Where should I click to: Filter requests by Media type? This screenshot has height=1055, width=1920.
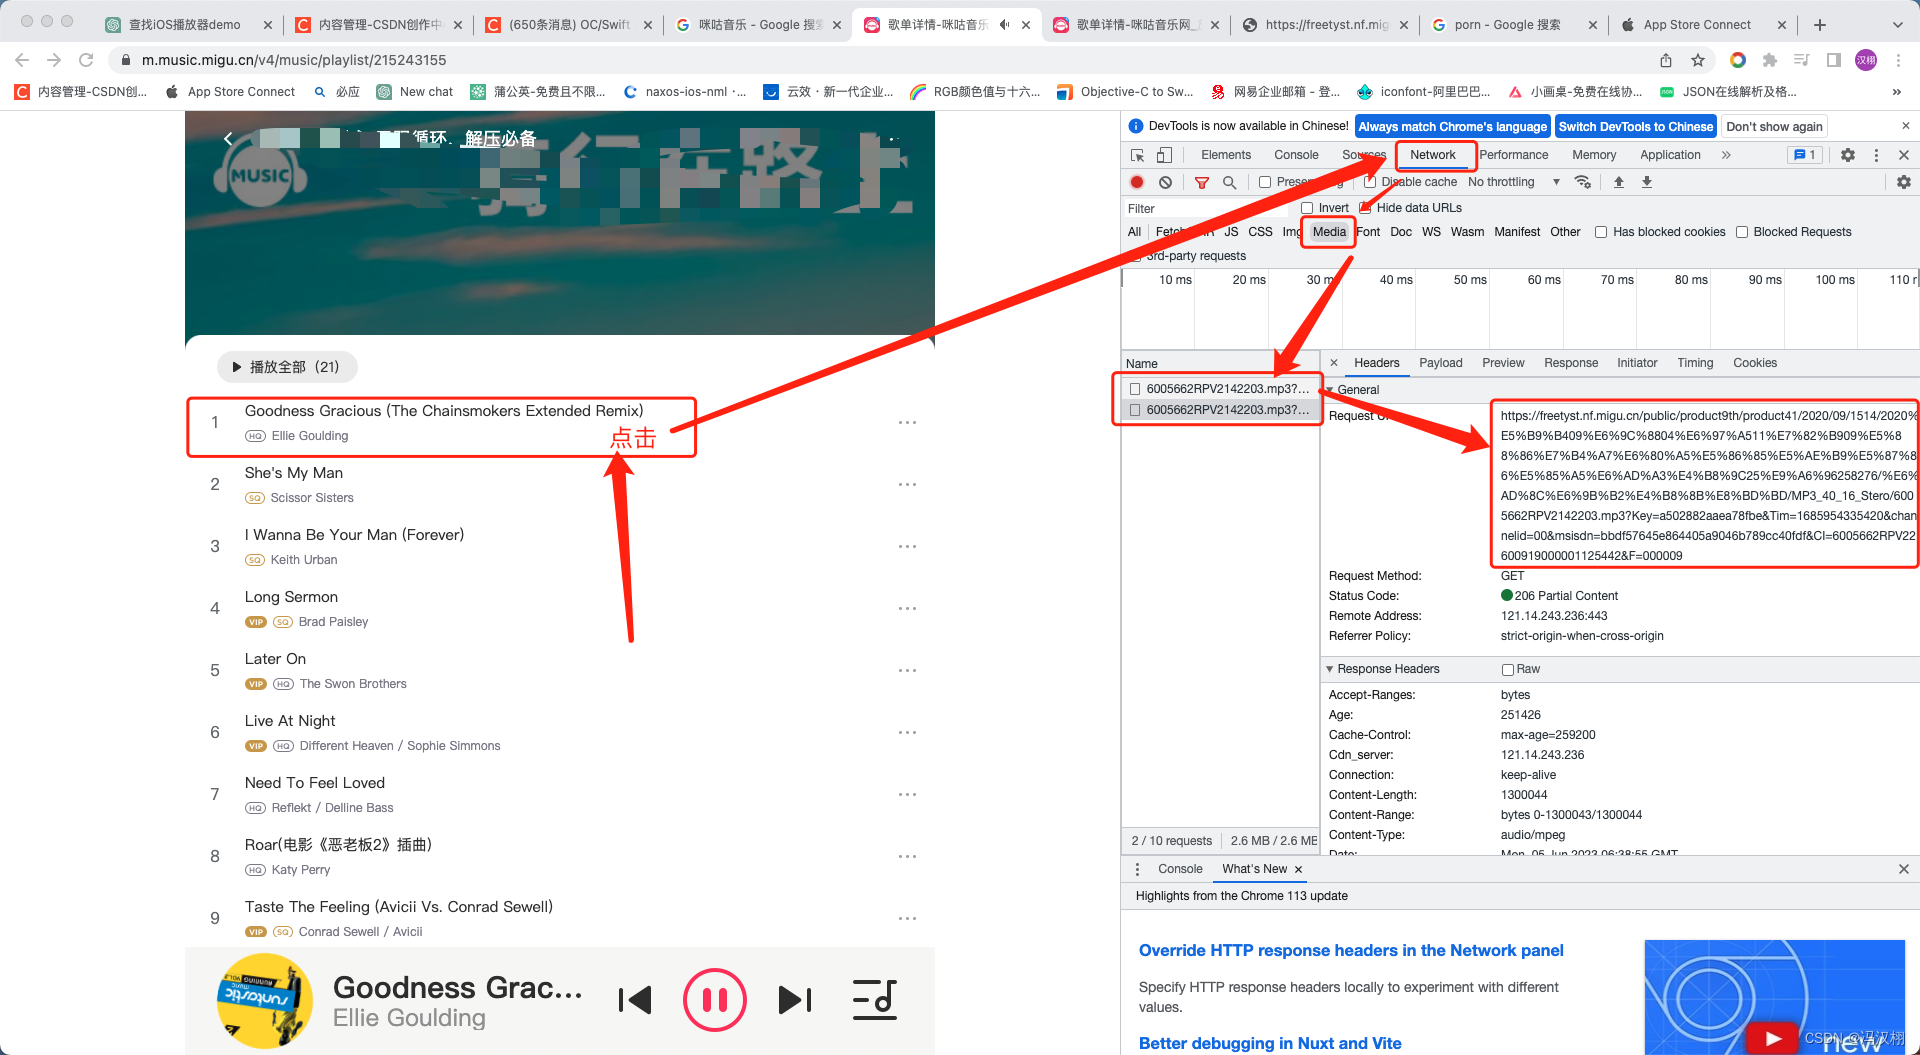1329,232
